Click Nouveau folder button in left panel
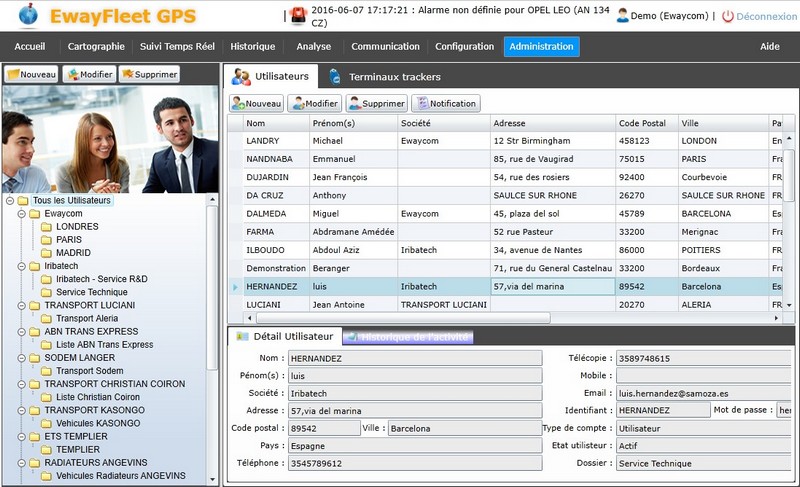This screenshot has height=487, width=800. click(x=31, y=74)
